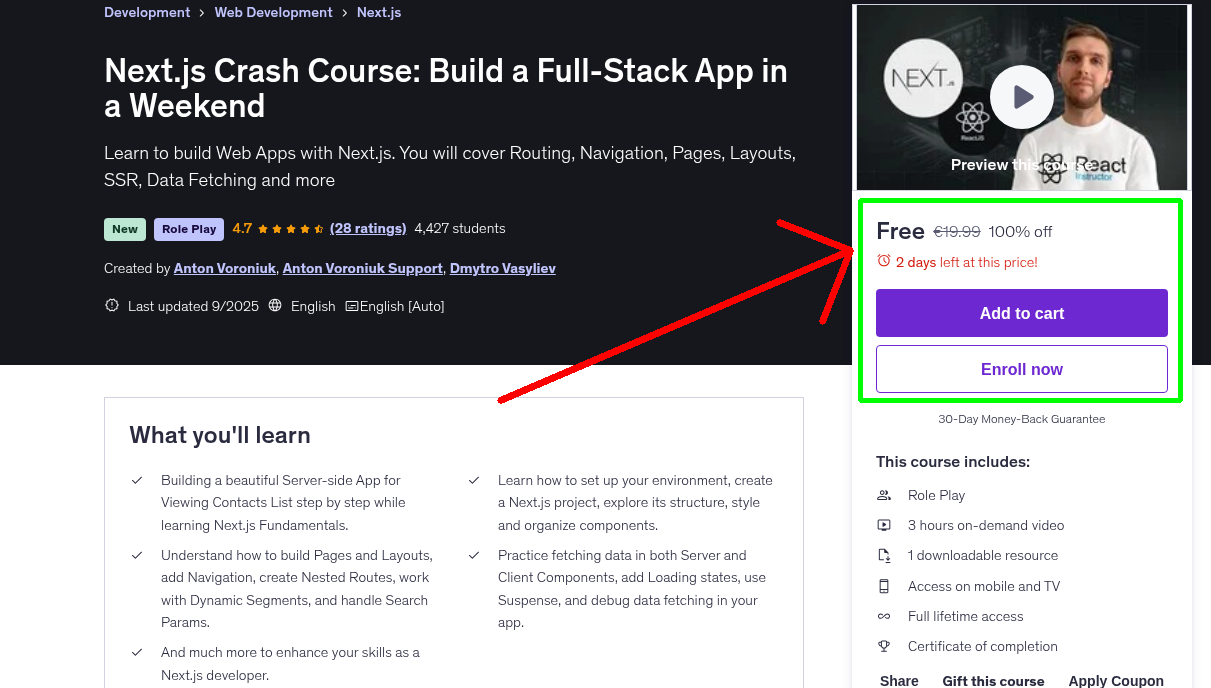Open instructor Anton Voroniuk's profile
The width and height of the screenshot is (1211, 688).
tap(226, 268)
